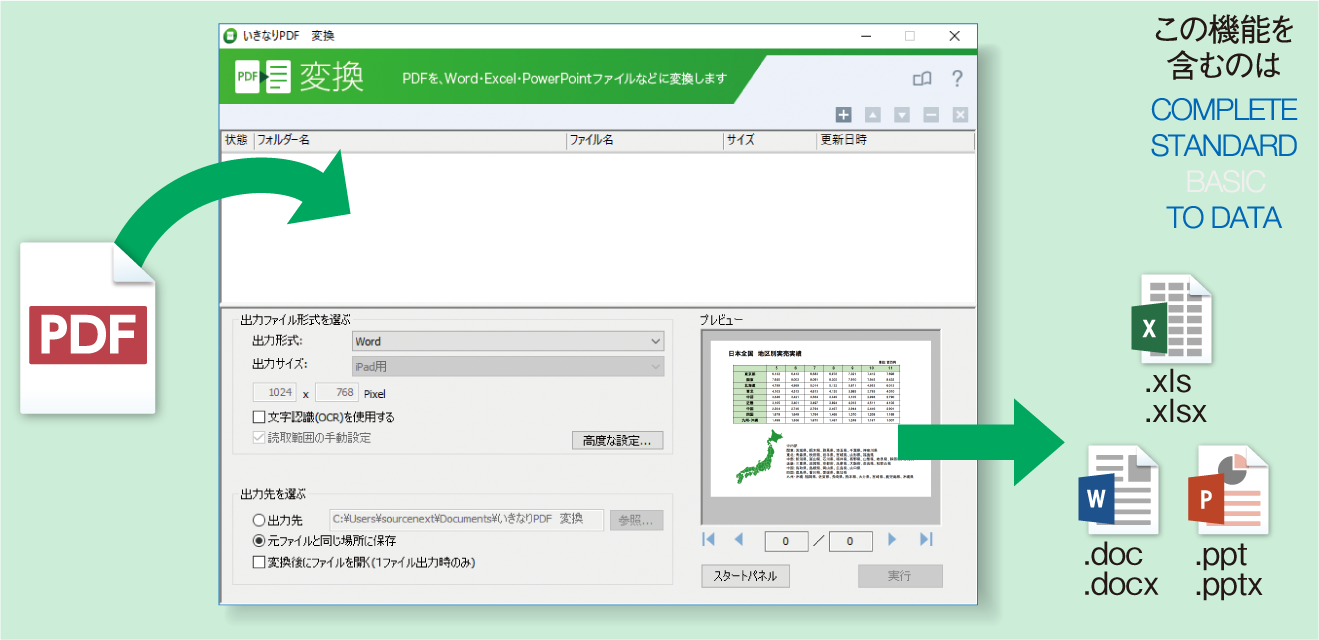The image size is (1319, 640).
Task: Open the manual book icon
Action: pos(922,78)
